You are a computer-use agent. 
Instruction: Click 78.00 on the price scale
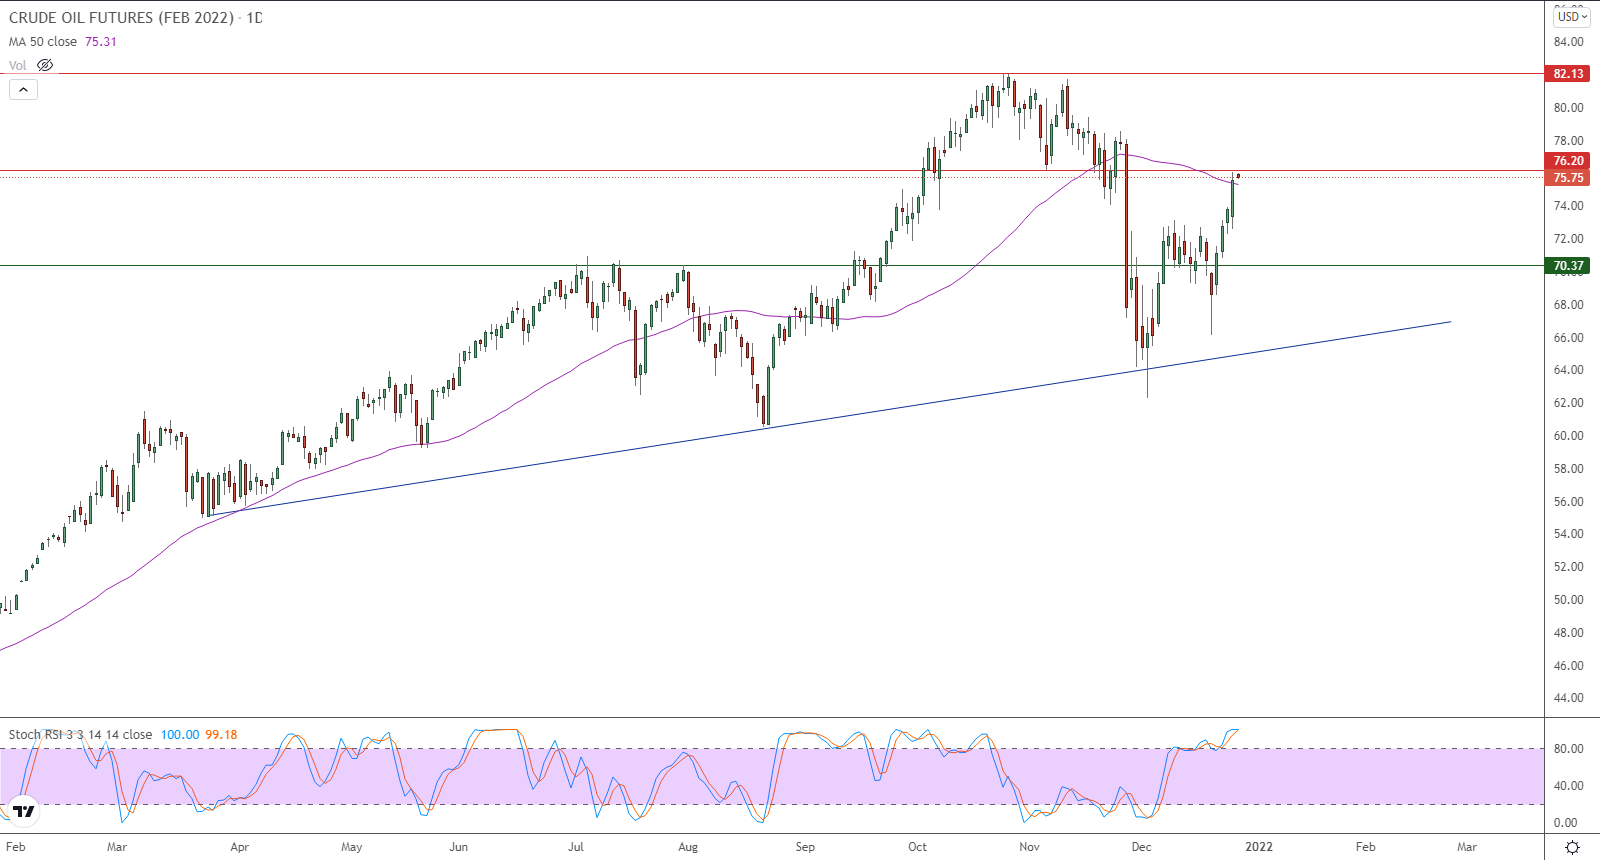click(x=1568, y=141)
